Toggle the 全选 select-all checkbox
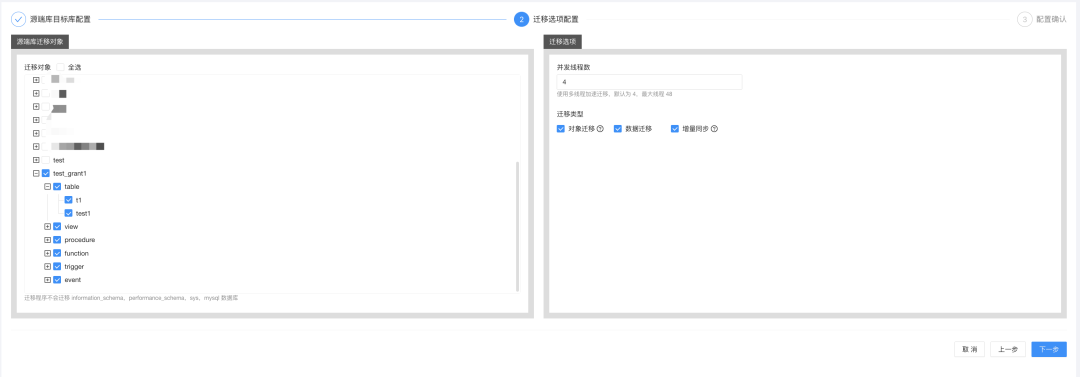This screenshot has width=1080, height=377. point(61,68)
